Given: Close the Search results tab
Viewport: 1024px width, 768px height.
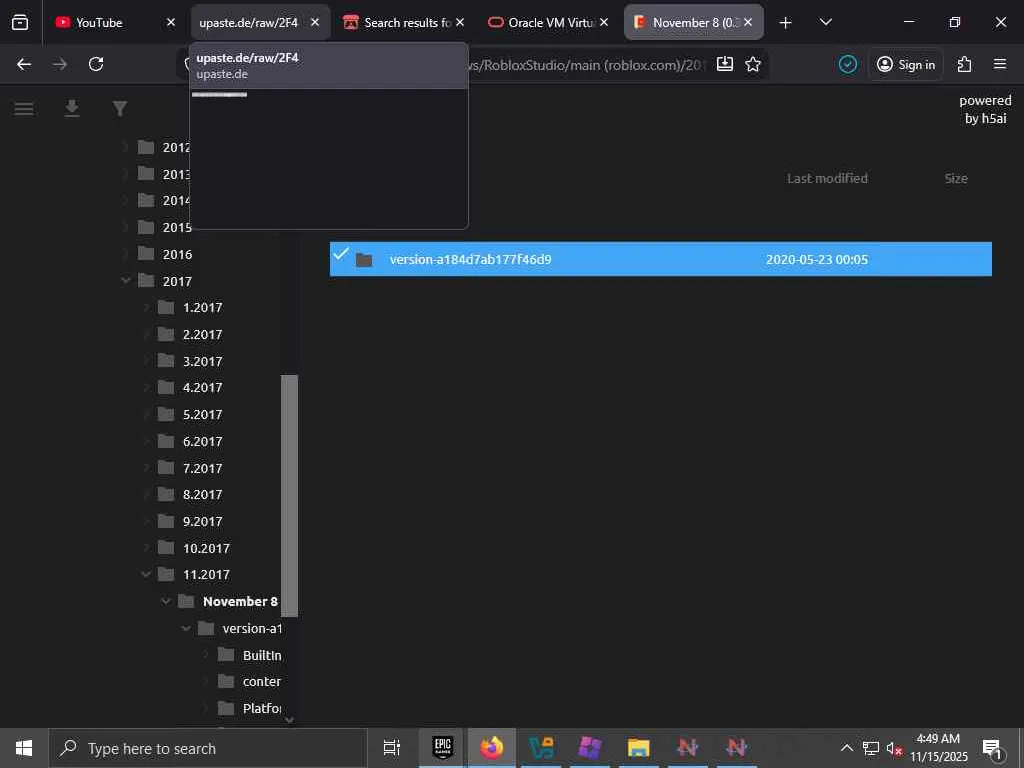Looking at the screenshot, I should tap(460, 22).
